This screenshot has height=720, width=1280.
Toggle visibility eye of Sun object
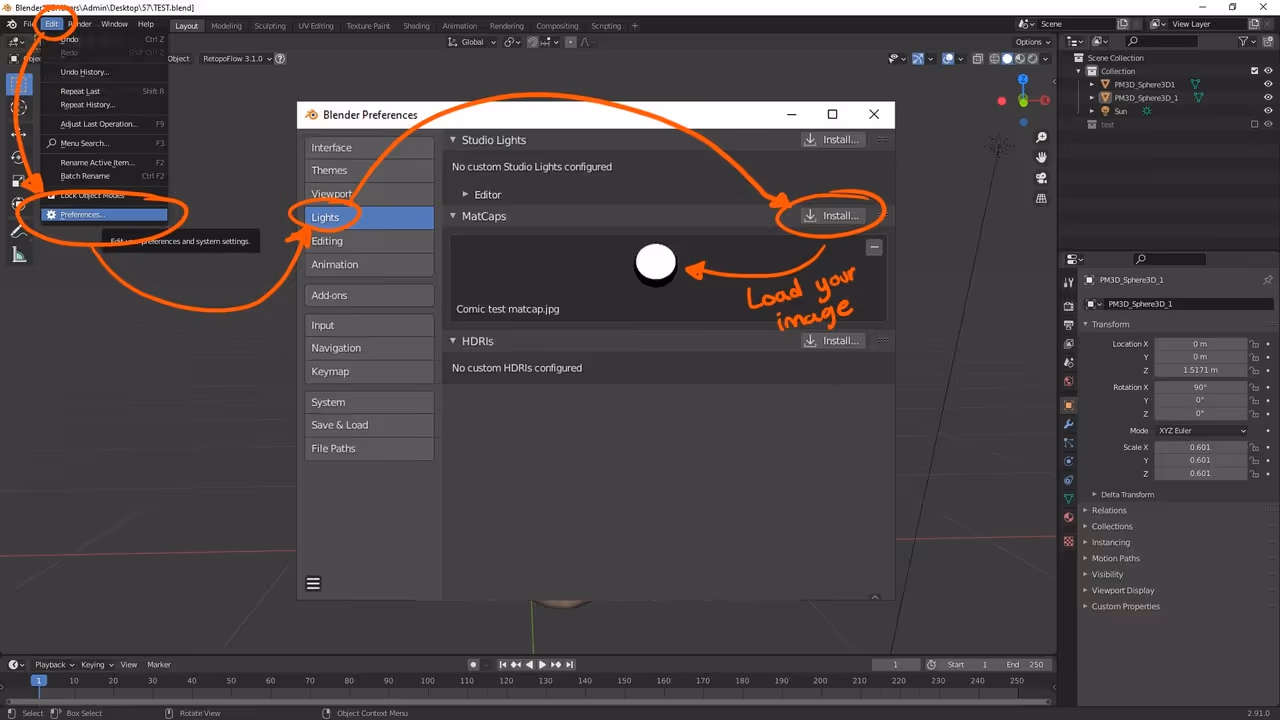(x=1268, y=111)
